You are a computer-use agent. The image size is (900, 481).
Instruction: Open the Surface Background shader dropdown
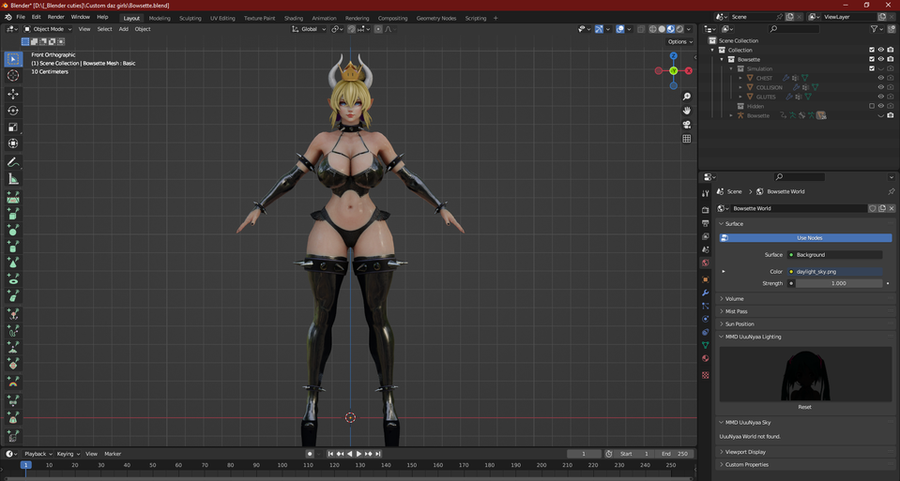point(835,255)
